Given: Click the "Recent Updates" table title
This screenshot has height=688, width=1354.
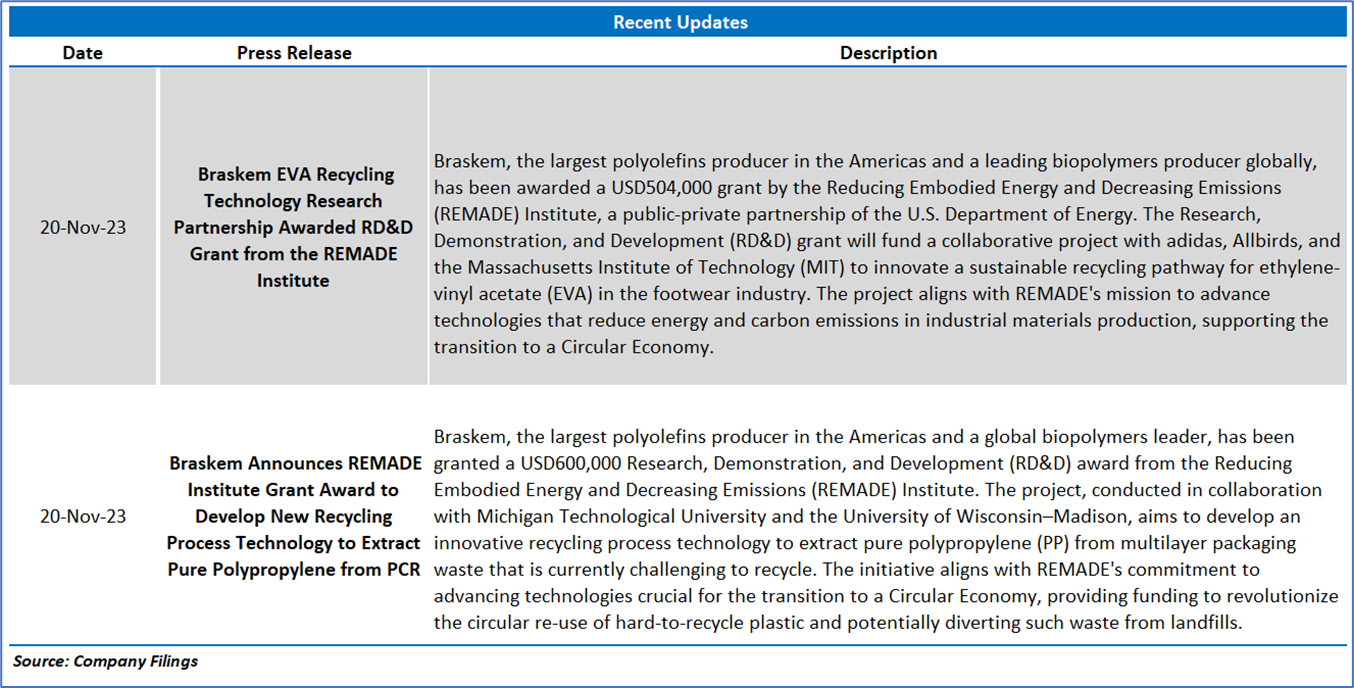Looking at the screenshot, I should coord(680,22).
